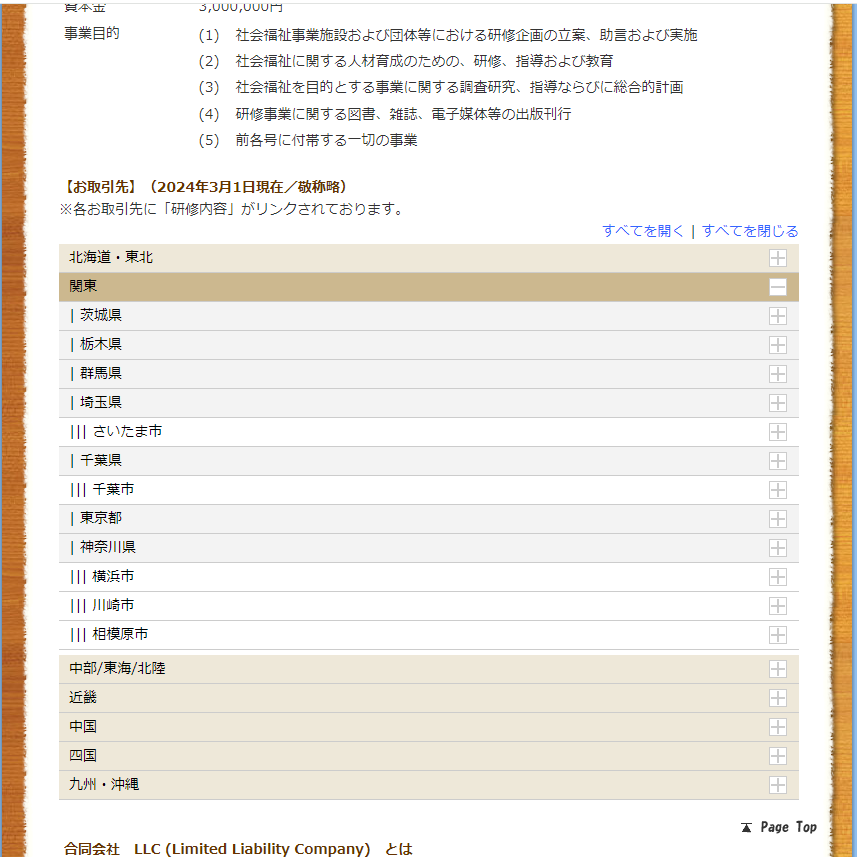
Task: Click すべてを開く link
Action: [643, 231]
